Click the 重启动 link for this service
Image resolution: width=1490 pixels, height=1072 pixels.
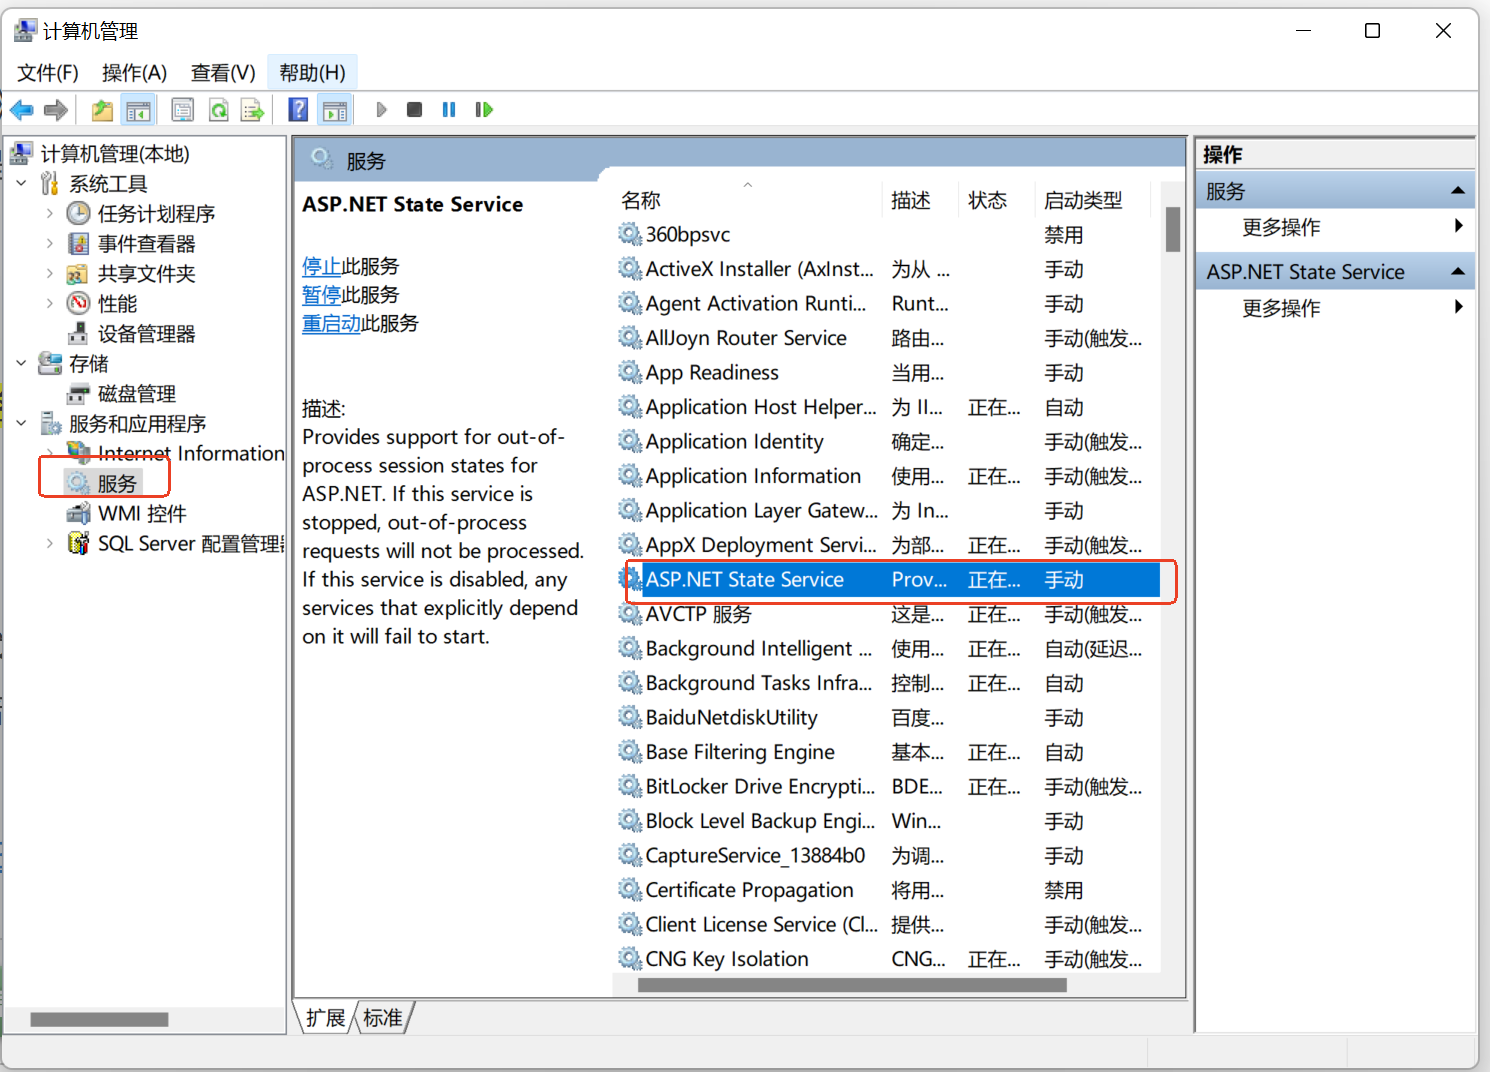[x=331, y=323]
